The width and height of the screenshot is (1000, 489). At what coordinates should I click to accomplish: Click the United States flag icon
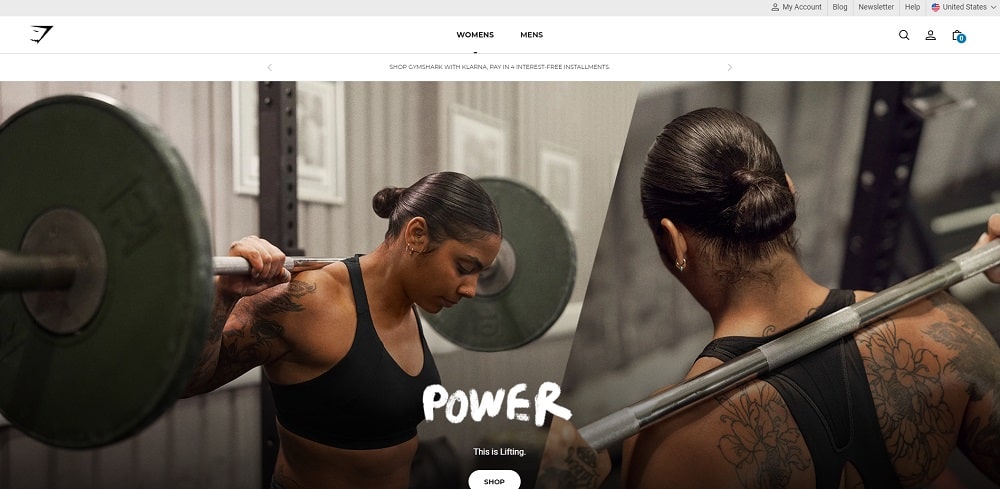pyautogui.click(x=935, y=7)
